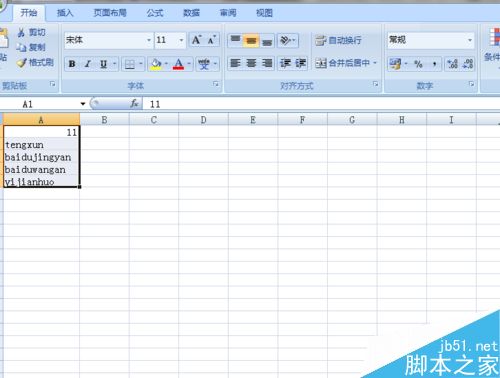Image resolution: width=500 pixels, height=378 pixels.
Task: Click the text orientation icon
Action: [285, 40]
